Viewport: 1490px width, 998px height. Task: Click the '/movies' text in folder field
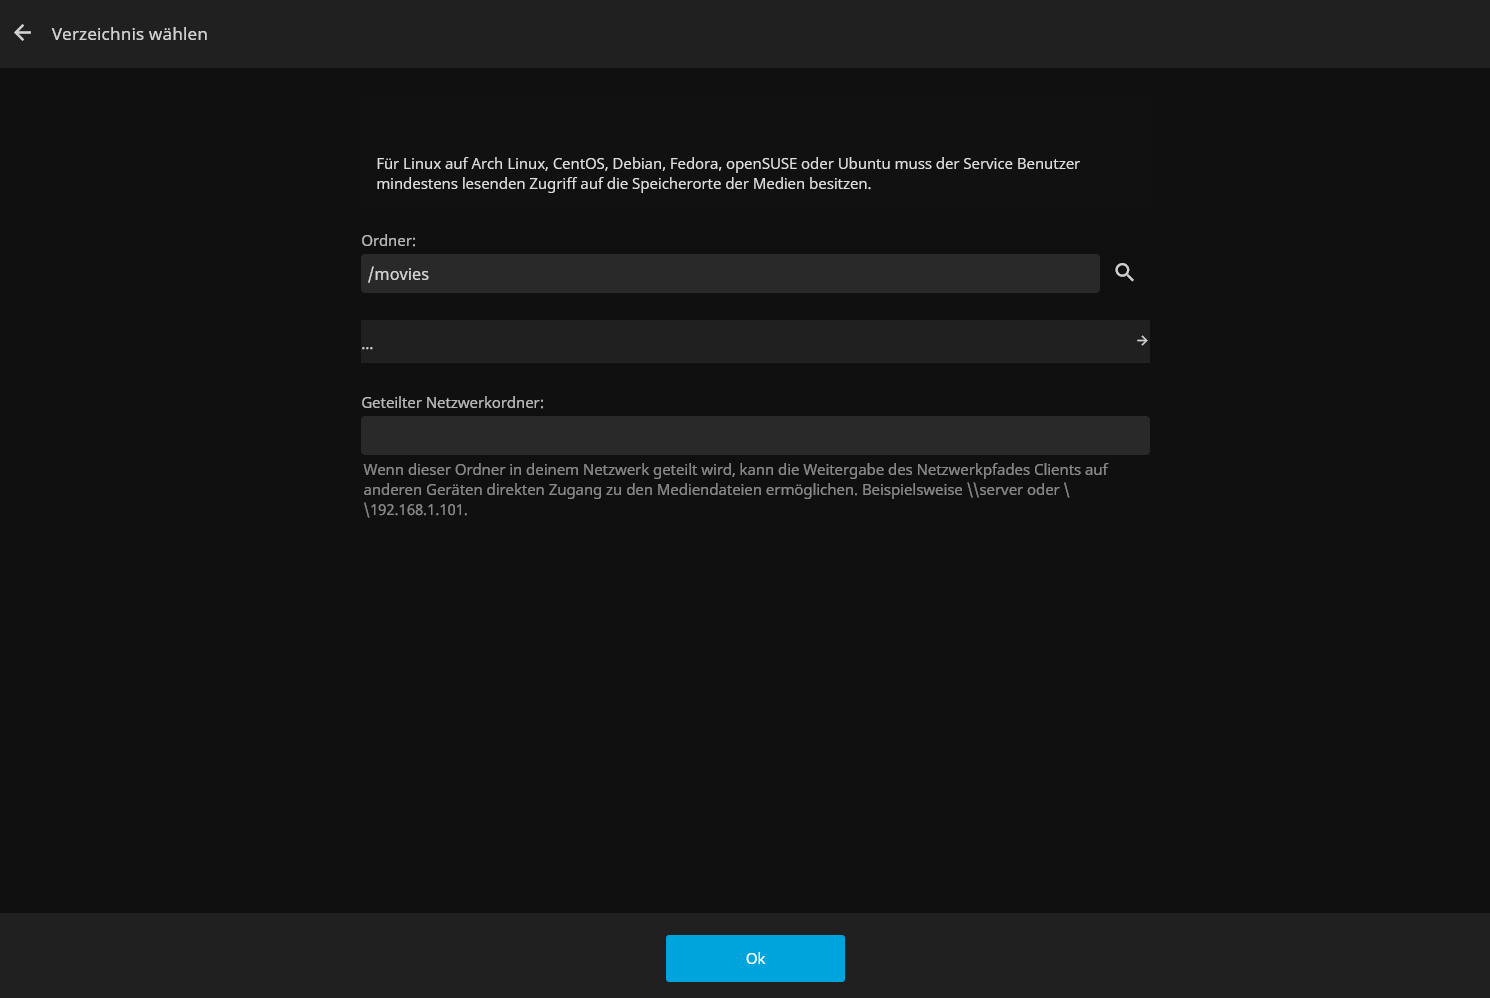[399, 274]
